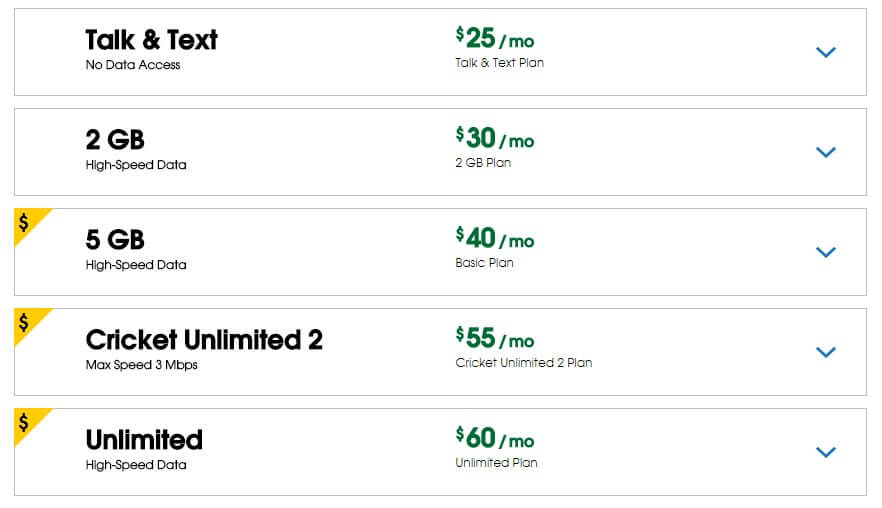Expand the 5 GB Basic Plan chevron

(x=825, y=252)
